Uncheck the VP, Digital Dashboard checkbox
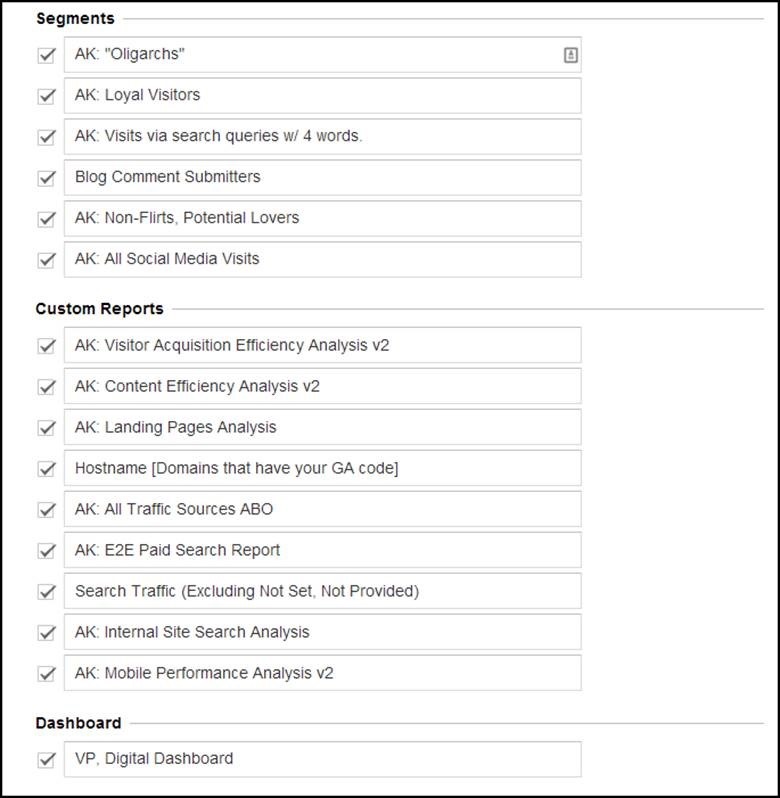This screenshot has height=798, width=780. (x=46, y=760)
